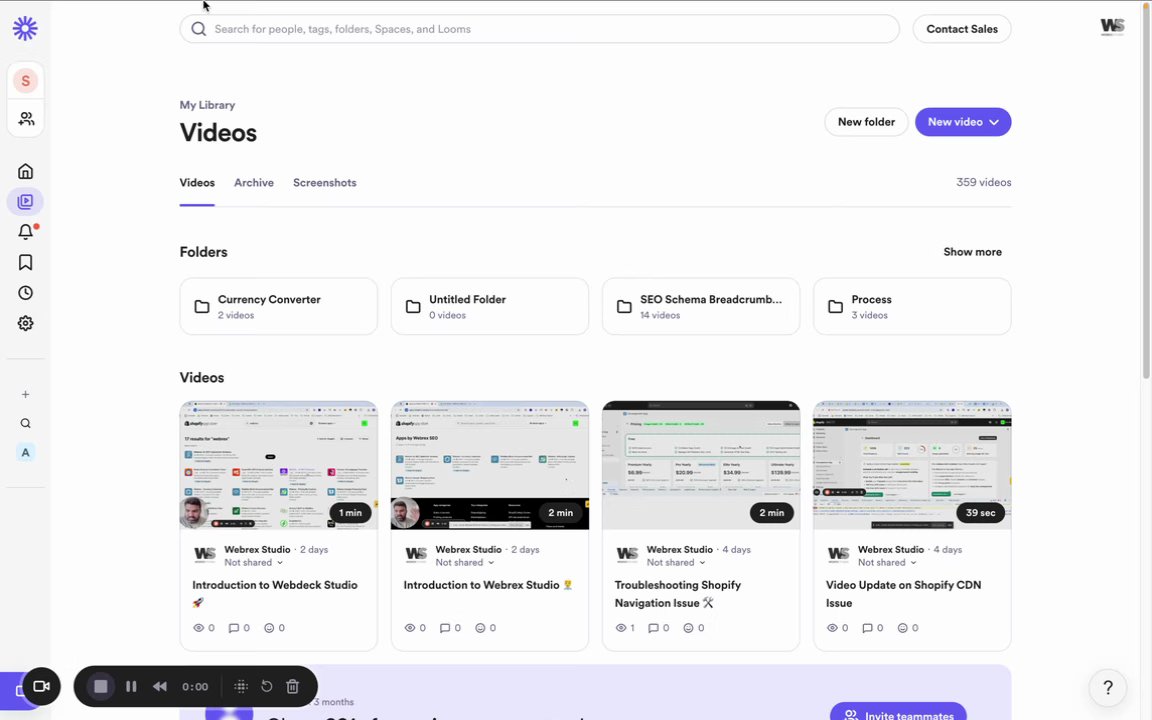1152x720 pixels.
Task: Open the S workspace avatar
Action: pyautogui.click(x=26, y=81)
